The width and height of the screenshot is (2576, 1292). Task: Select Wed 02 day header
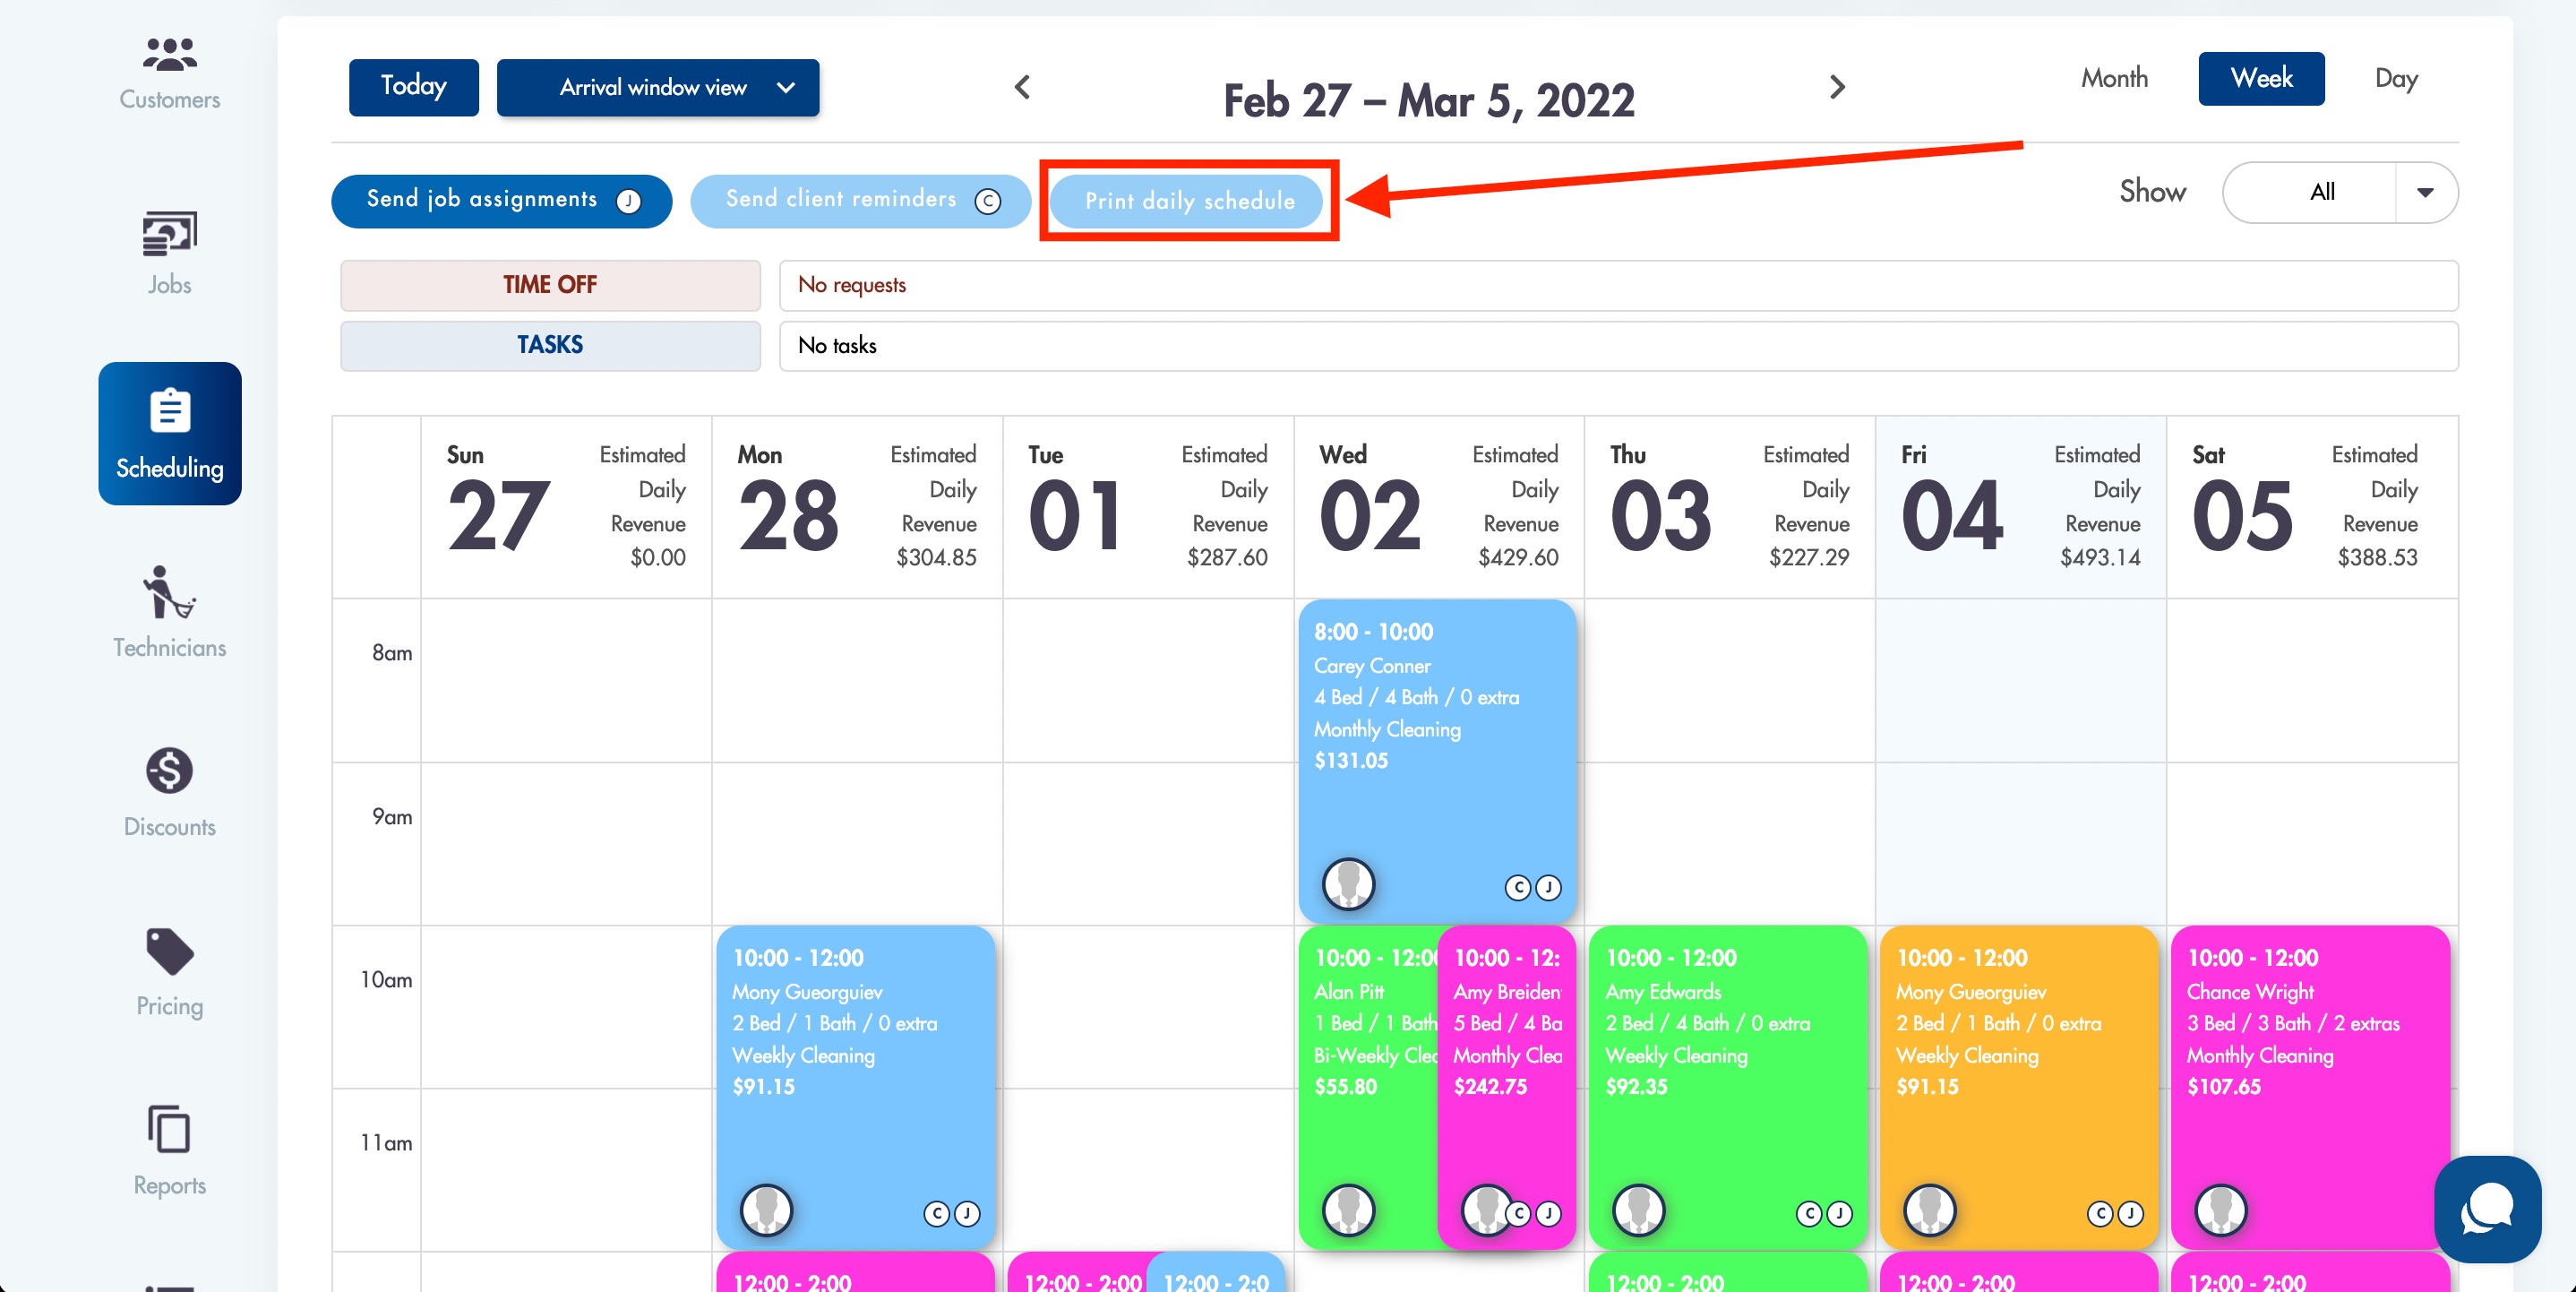pyautogui.click(x=1439, y=507)
